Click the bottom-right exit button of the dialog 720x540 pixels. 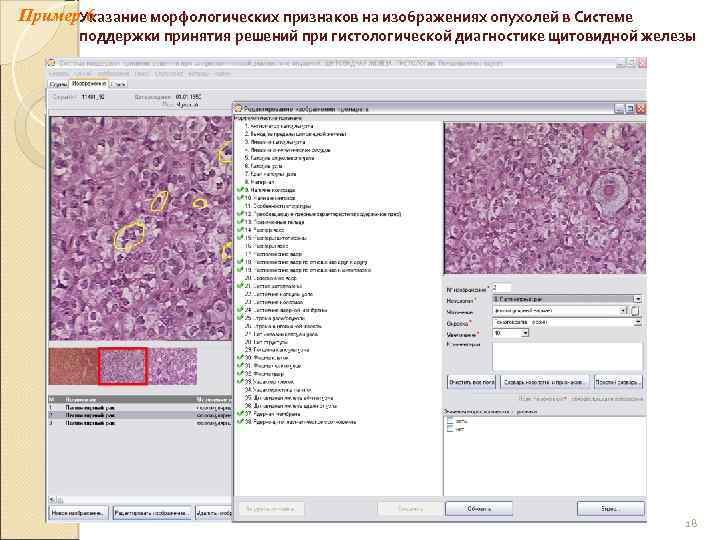click(x=611, y=509)
